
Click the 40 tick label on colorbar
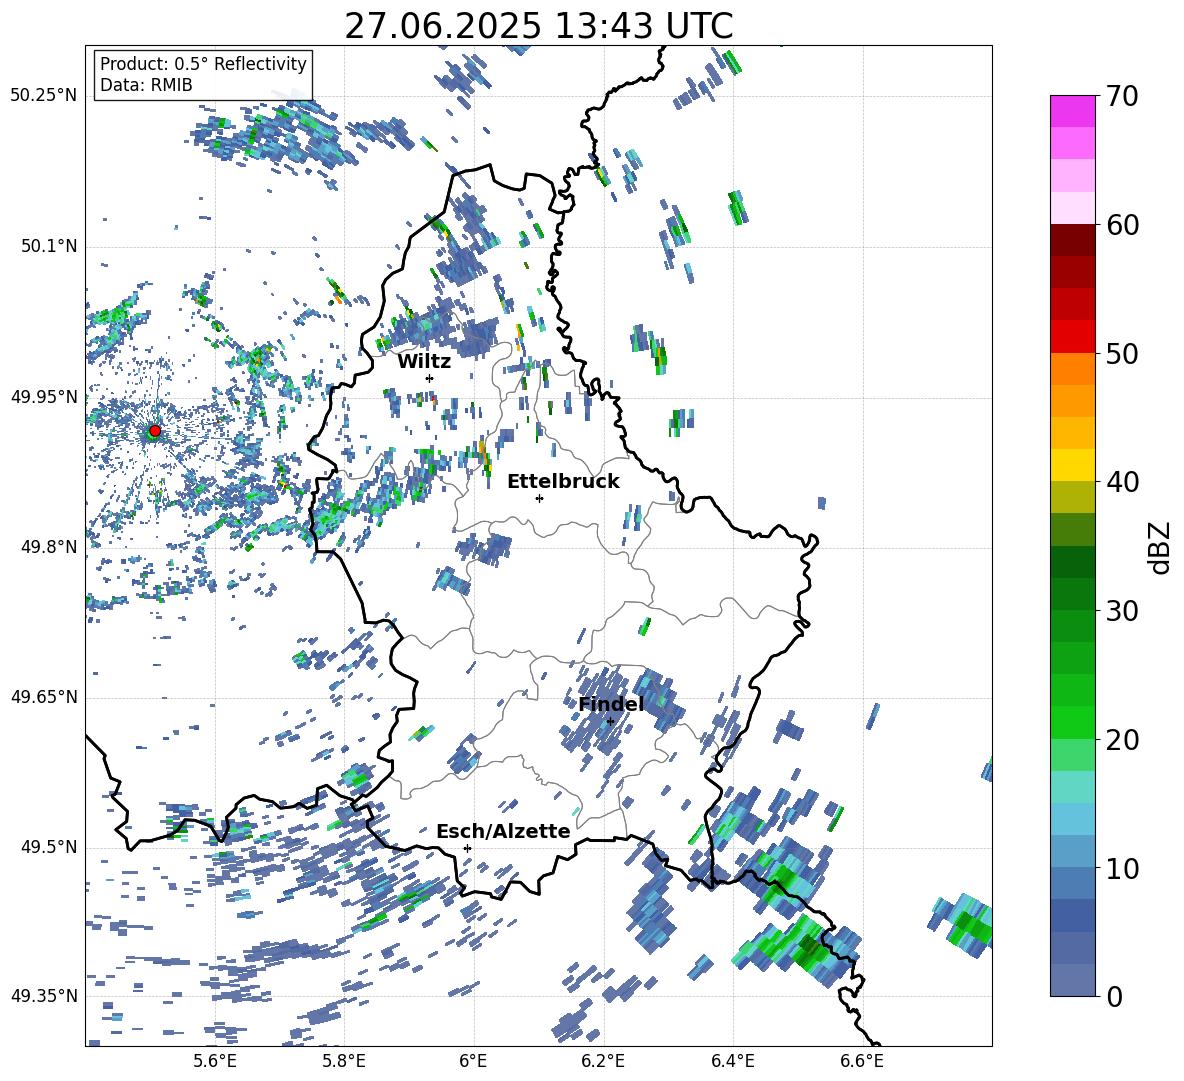pos(1122,482)
